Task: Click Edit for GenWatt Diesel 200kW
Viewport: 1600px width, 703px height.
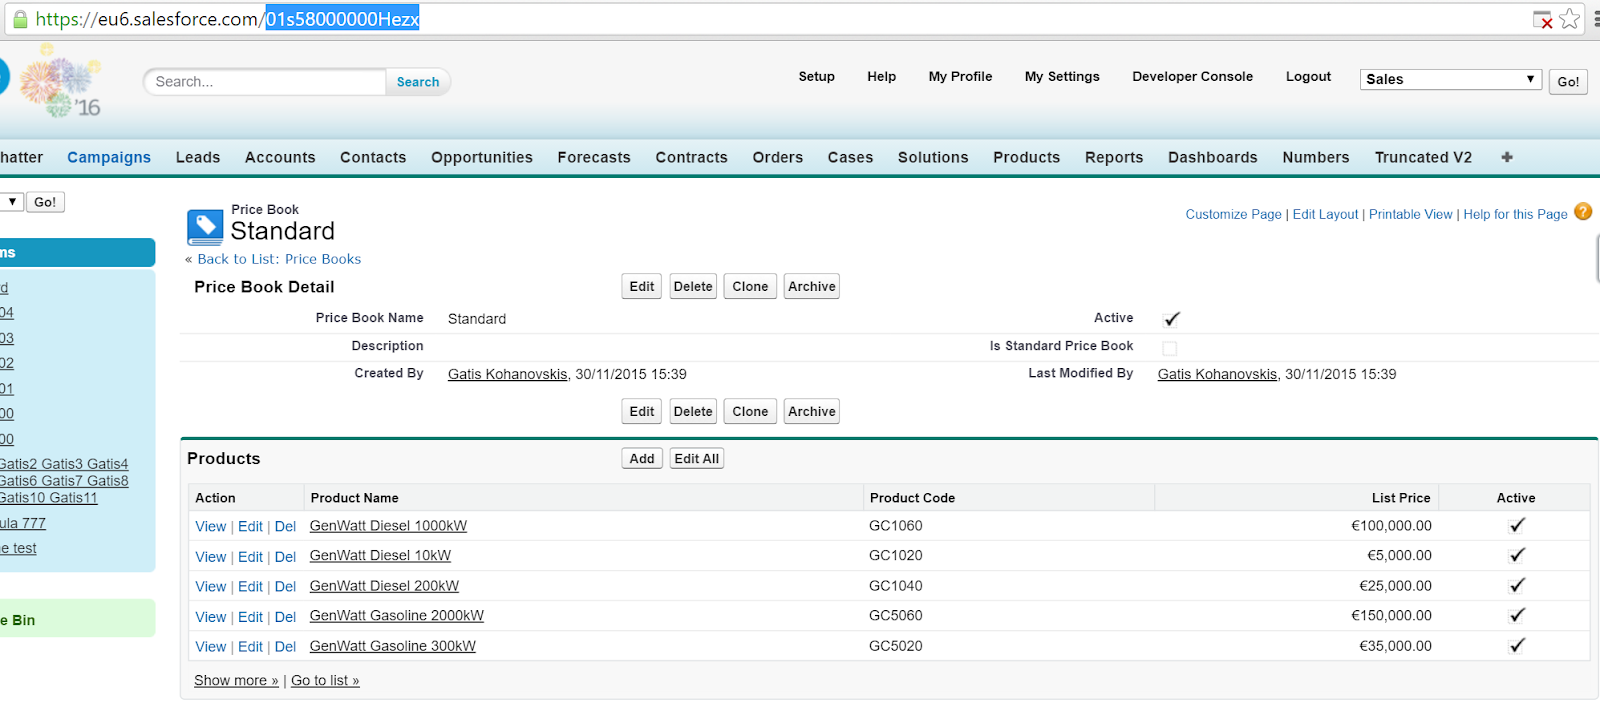Action: (x=250, y=587)
